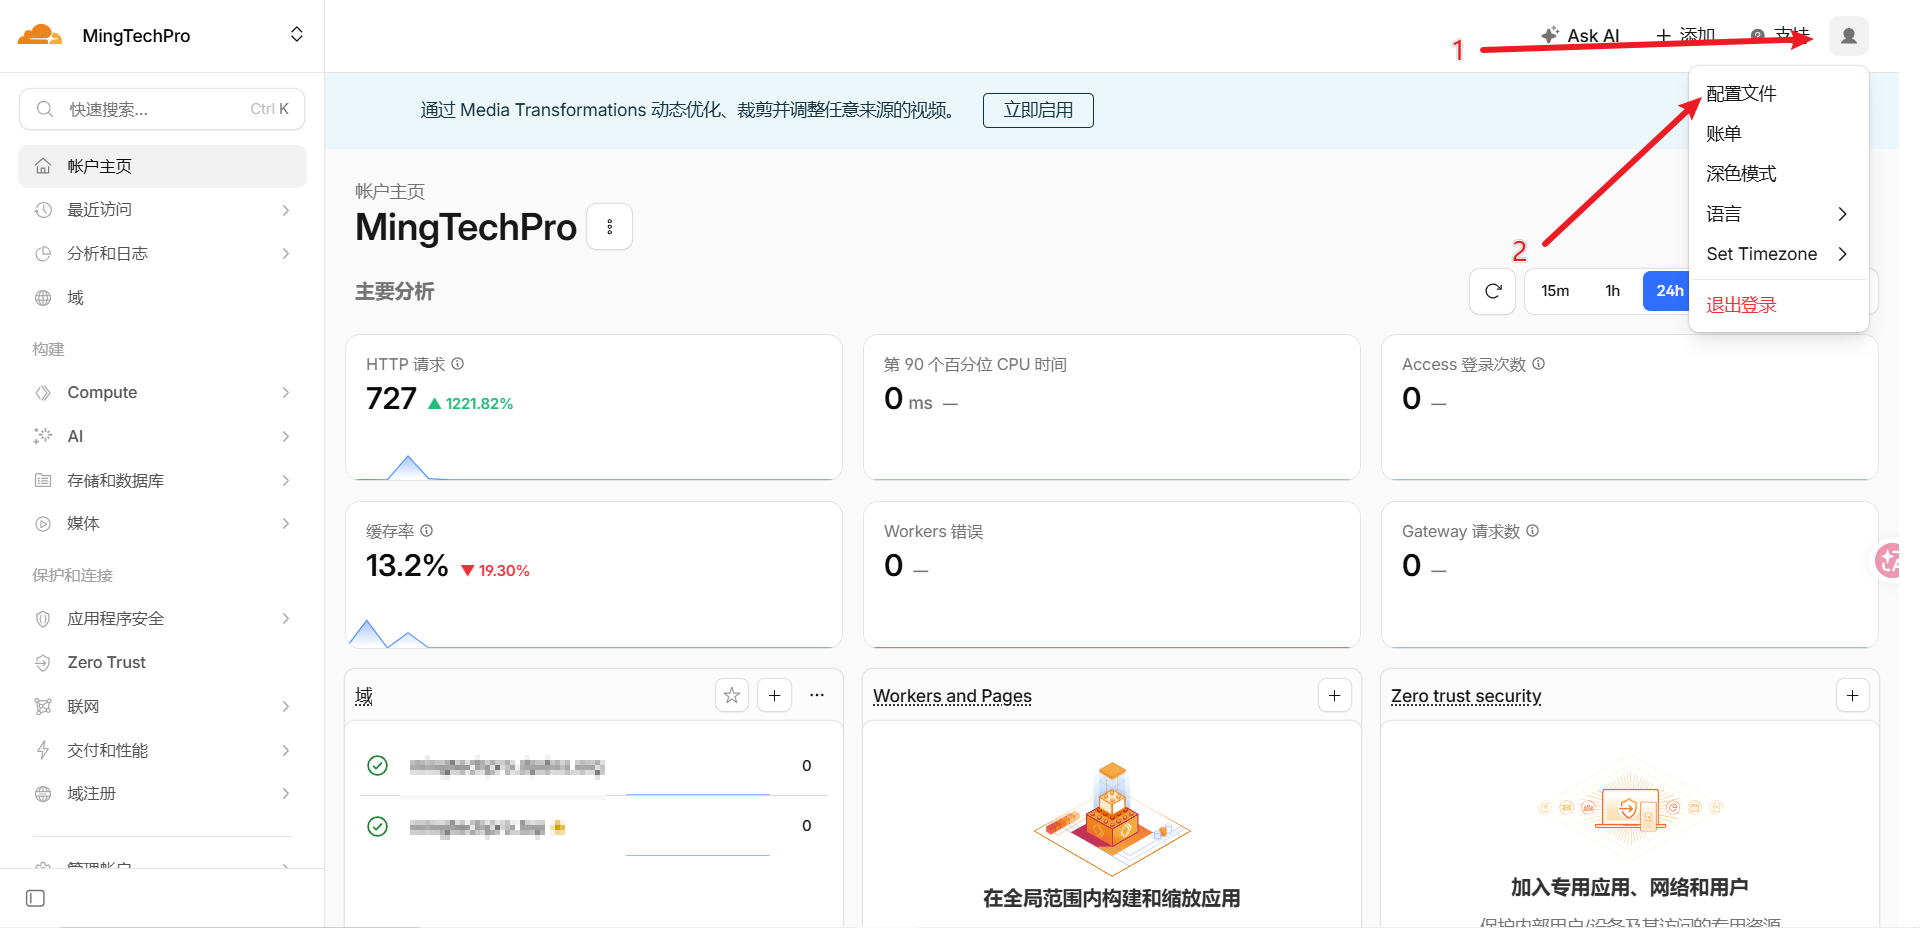Select the 1h time range
Viewport: 1920px width, 928px height.
coord(1612,291)
